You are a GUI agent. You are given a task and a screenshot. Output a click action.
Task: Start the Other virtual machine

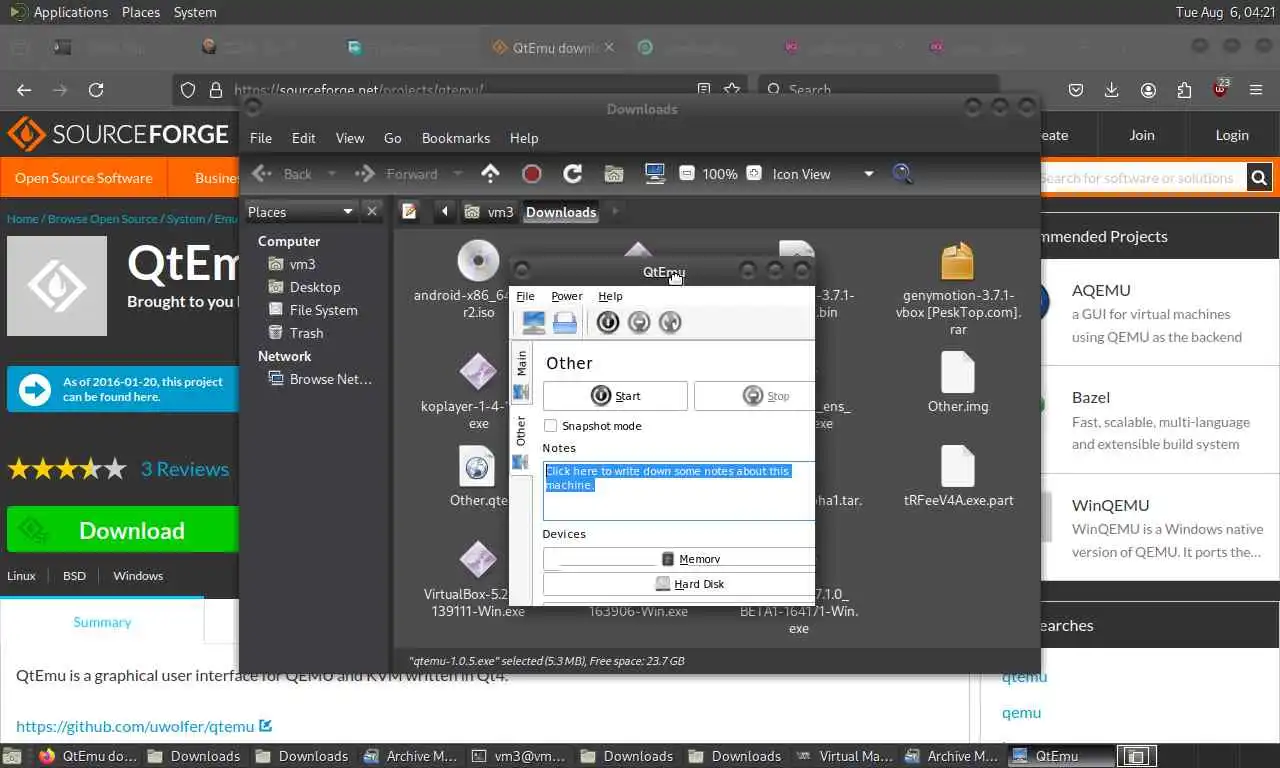point(615,396)
